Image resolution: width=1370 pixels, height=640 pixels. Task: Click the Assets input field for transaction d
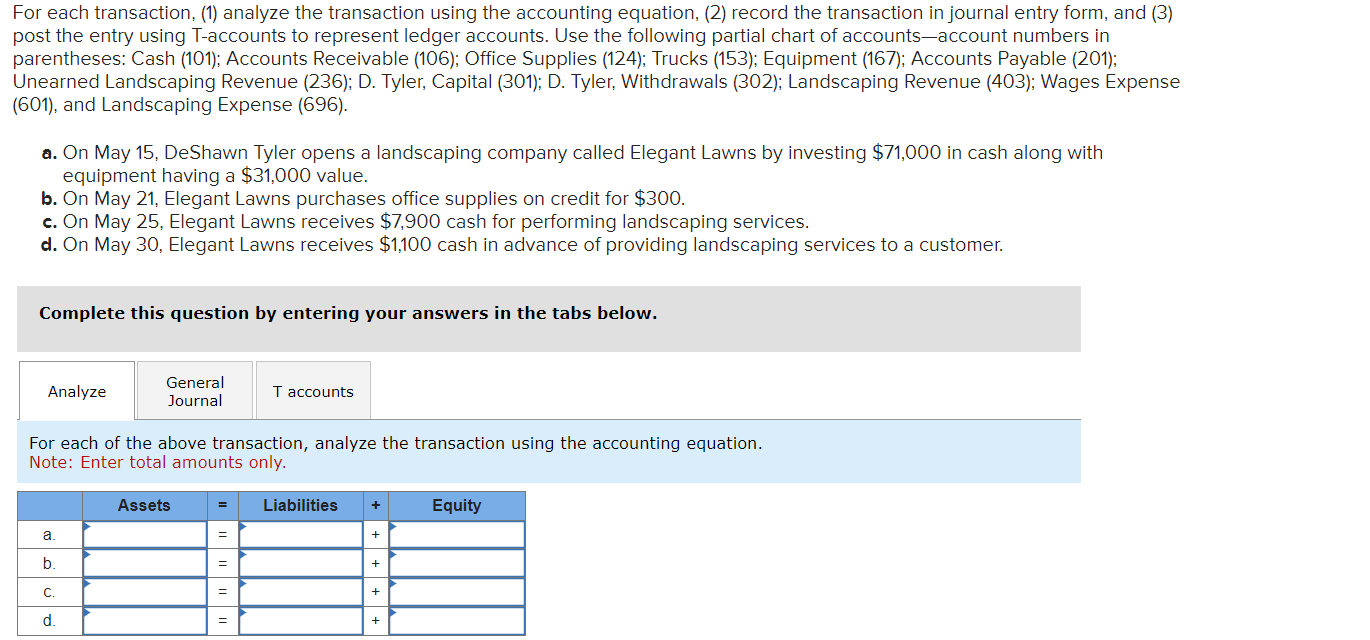pos(144,620)
